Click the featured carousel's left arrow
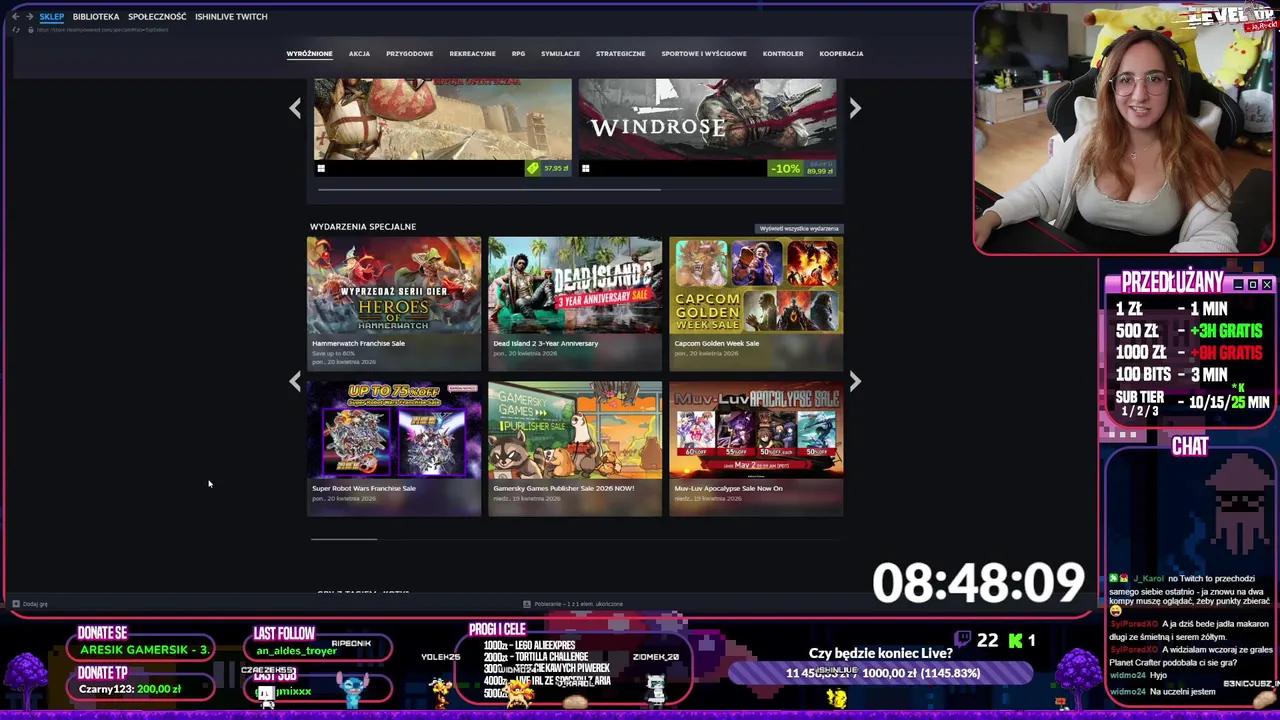The height and width of the screenshot is (720, 1280). (x=295, y=108)
